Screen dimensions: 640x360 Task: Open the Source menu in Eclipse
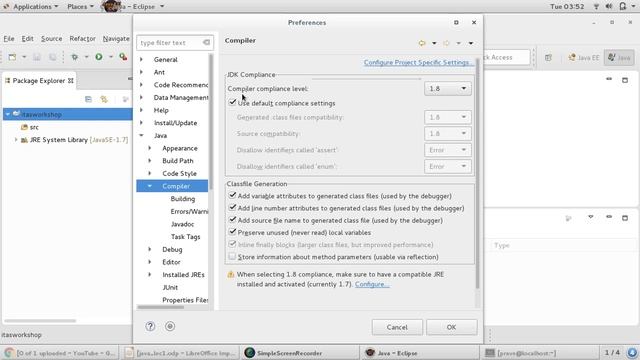(51, 38)
